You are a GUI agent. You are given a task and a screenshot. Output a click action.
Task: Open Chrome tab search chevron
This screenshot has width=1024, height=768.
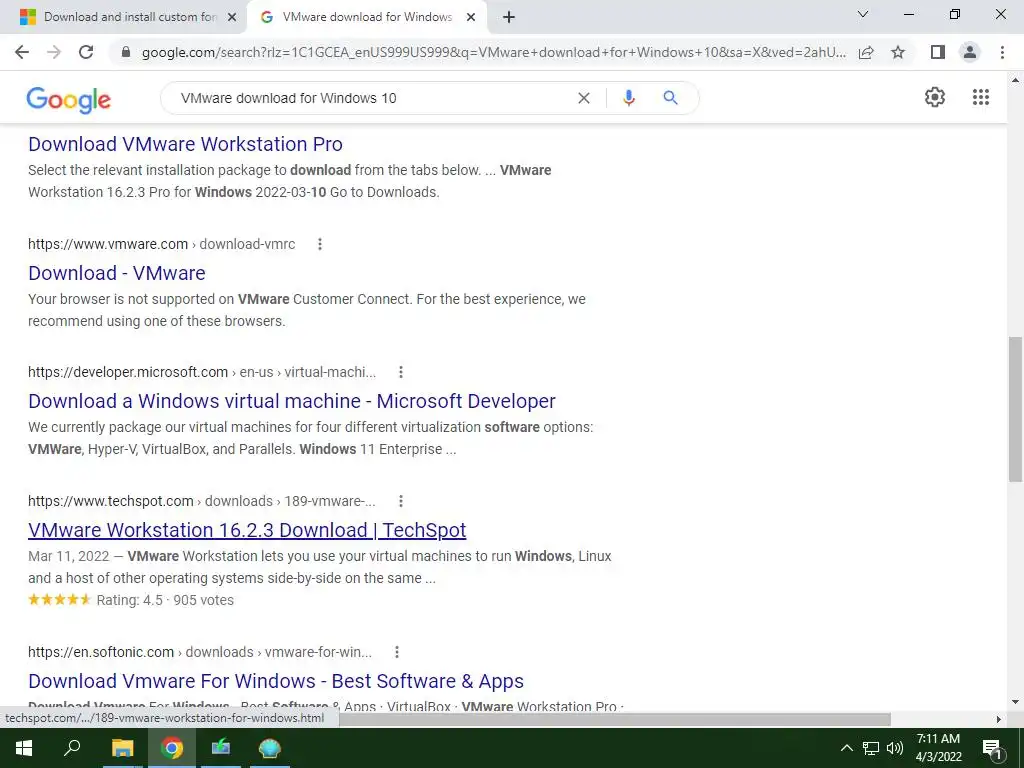[x=863, y=14]
